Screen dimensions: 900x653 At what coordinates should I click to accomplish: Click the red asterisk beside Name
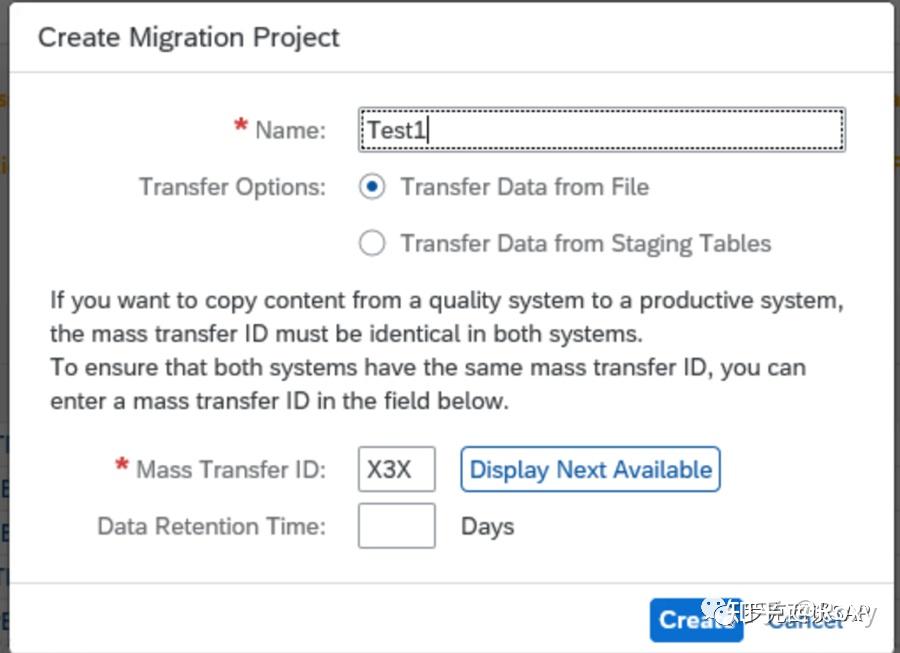[240, 127]
